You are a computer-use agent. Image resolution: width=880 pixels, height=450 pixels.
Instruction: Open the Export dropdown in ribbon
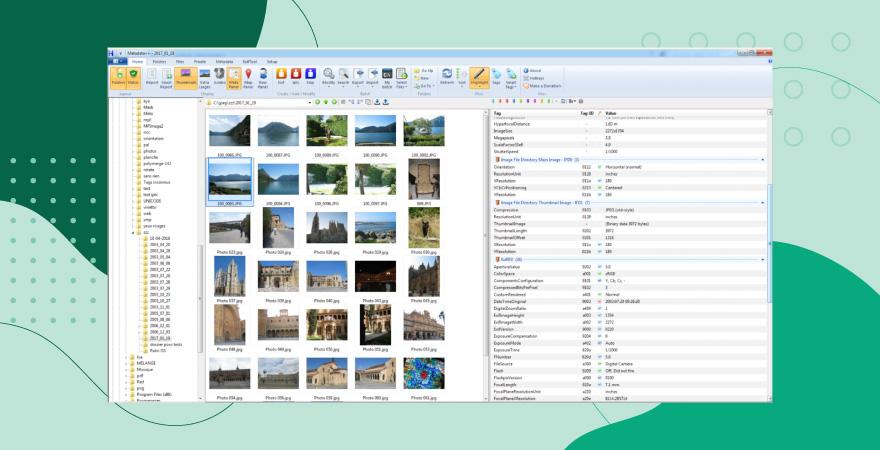[x=358, y=78]
